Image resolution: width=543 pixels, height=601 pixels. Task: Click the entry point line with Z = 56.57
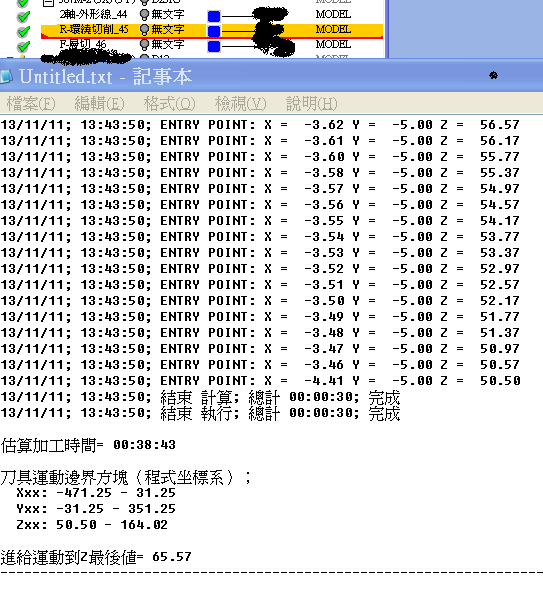click(260, 125)
